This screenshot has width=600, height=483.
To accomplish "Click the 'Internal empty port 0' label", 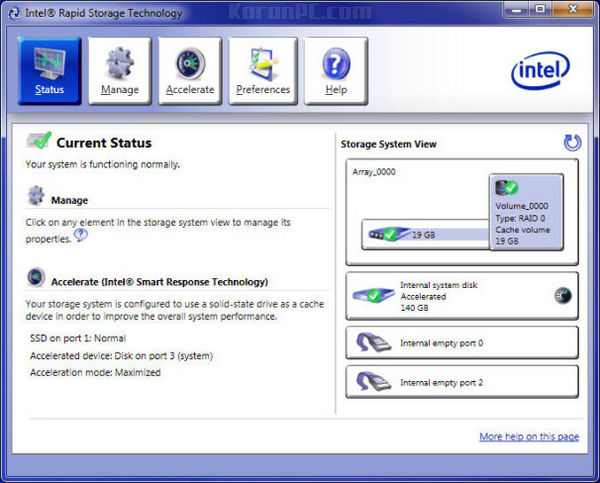I will click(442, 343).
